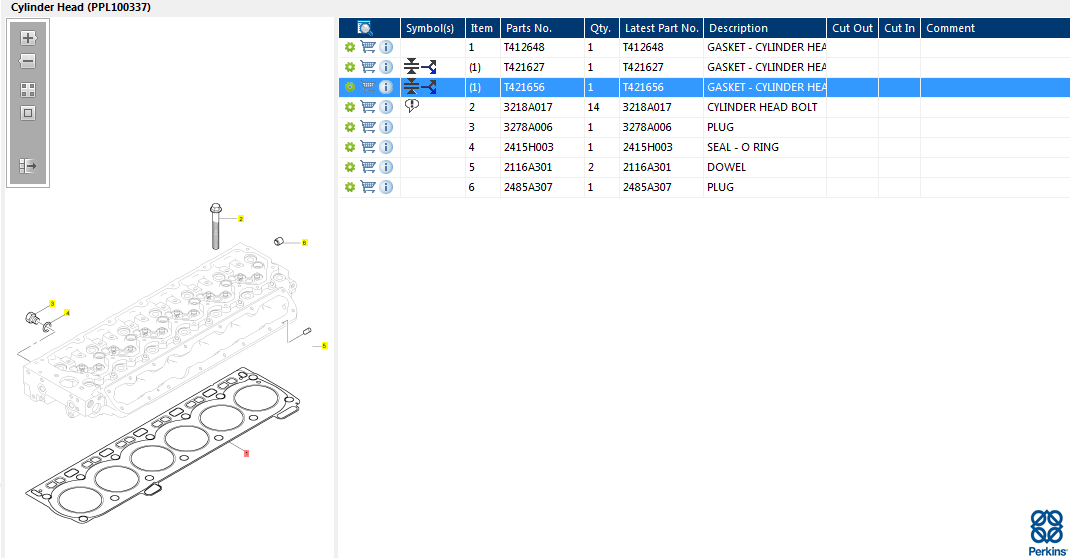
Task: Click the search icon in table header
Action: pyautogui.click(x=364, y=28)
